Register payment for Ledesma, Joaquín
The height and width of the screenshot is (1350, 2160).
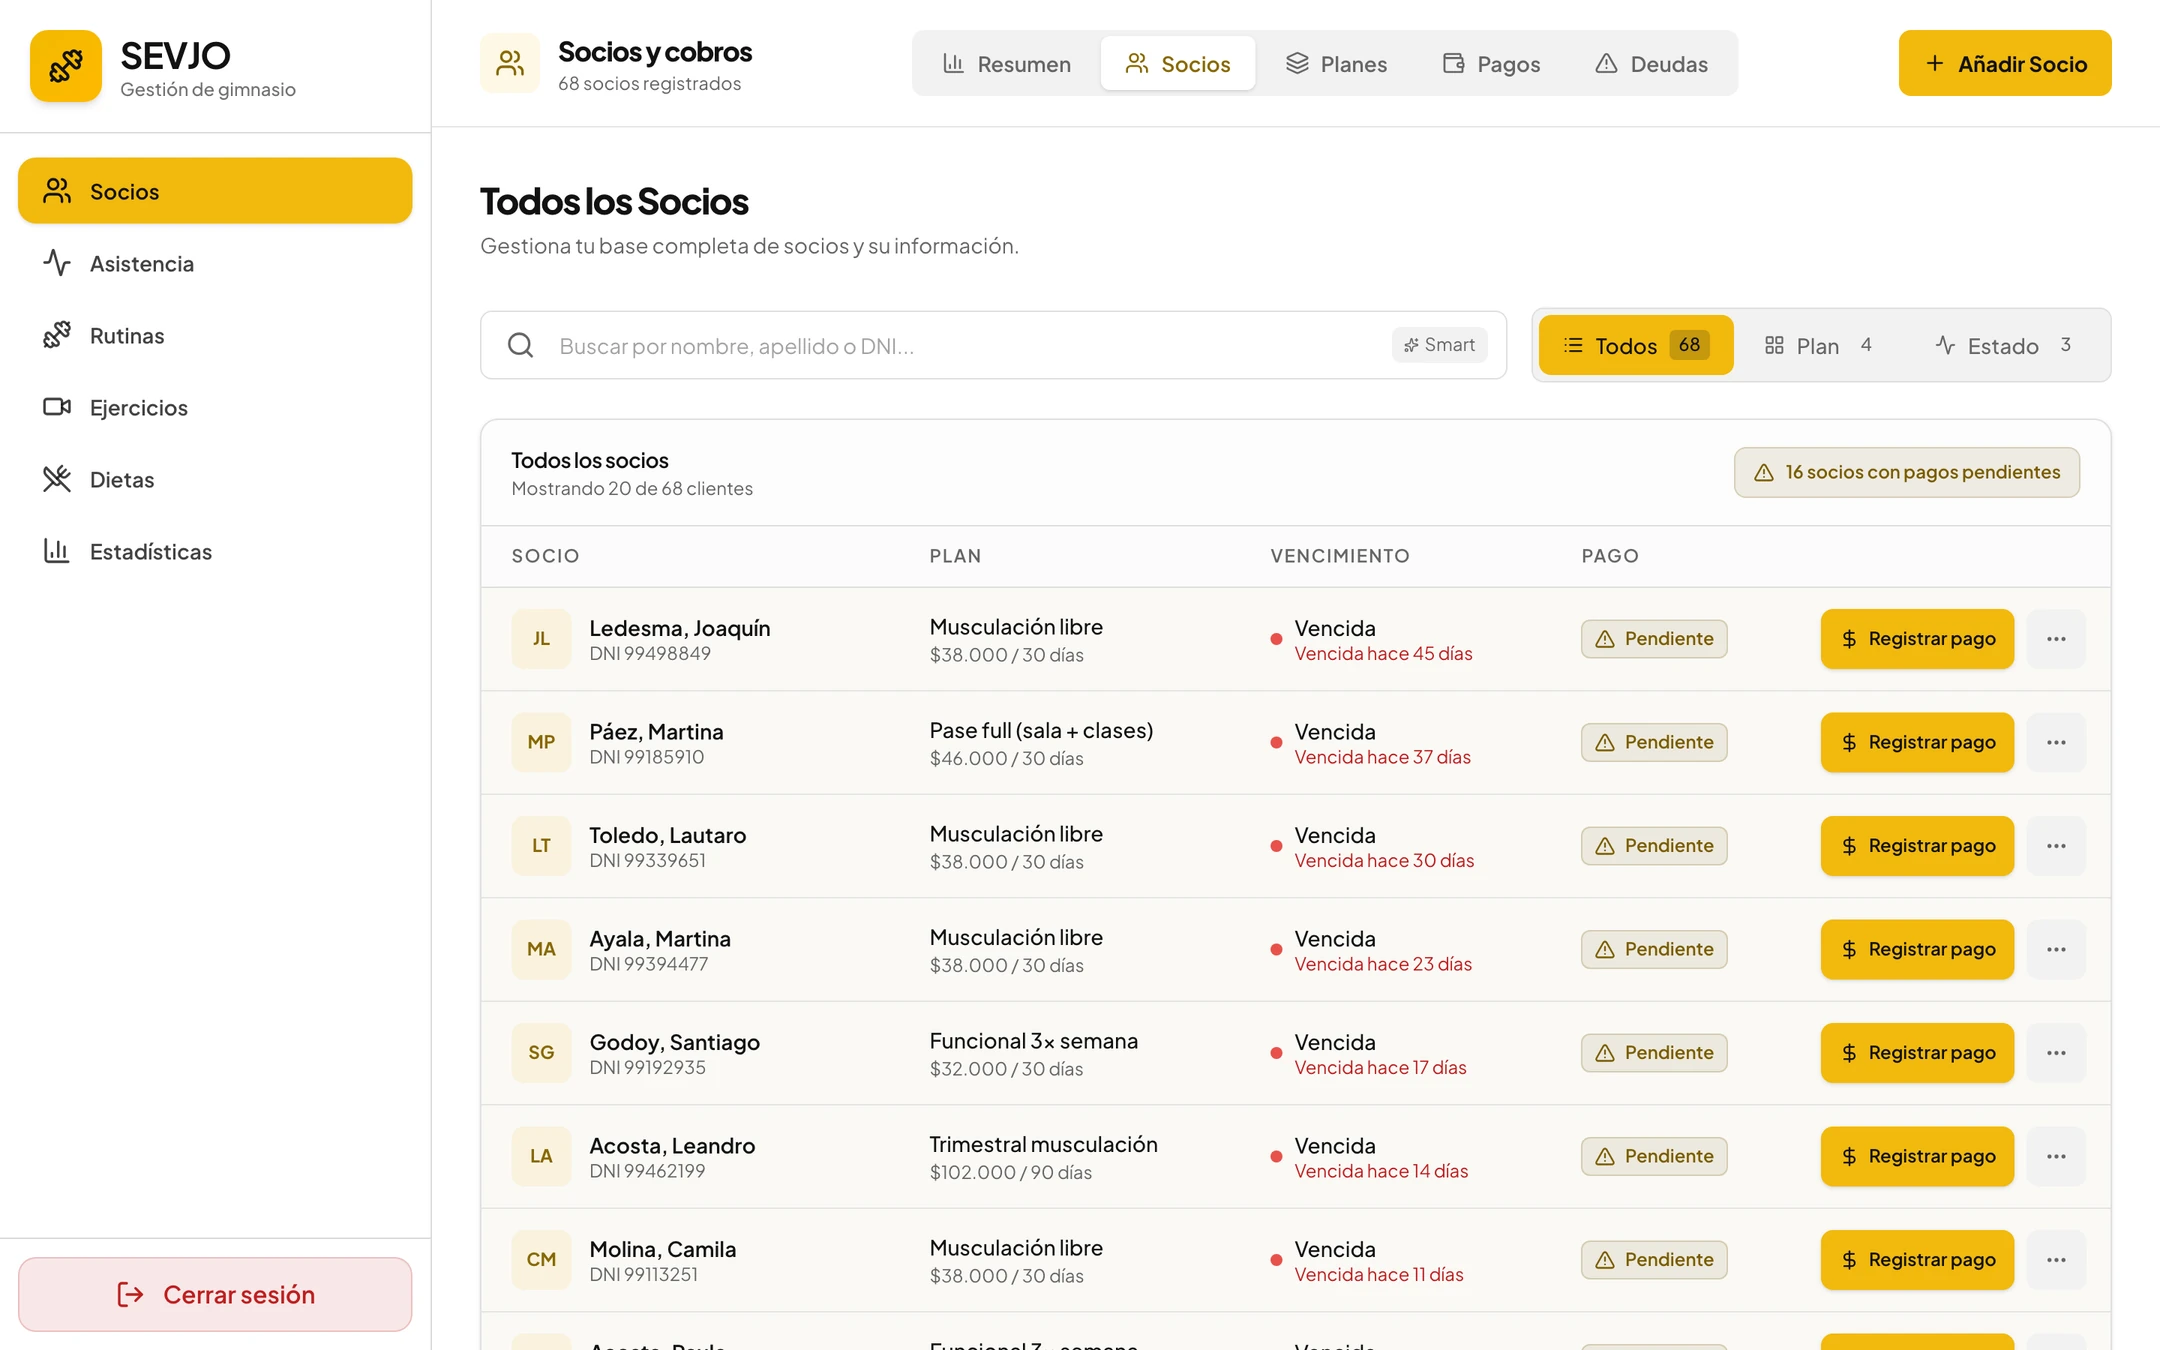1917,639
